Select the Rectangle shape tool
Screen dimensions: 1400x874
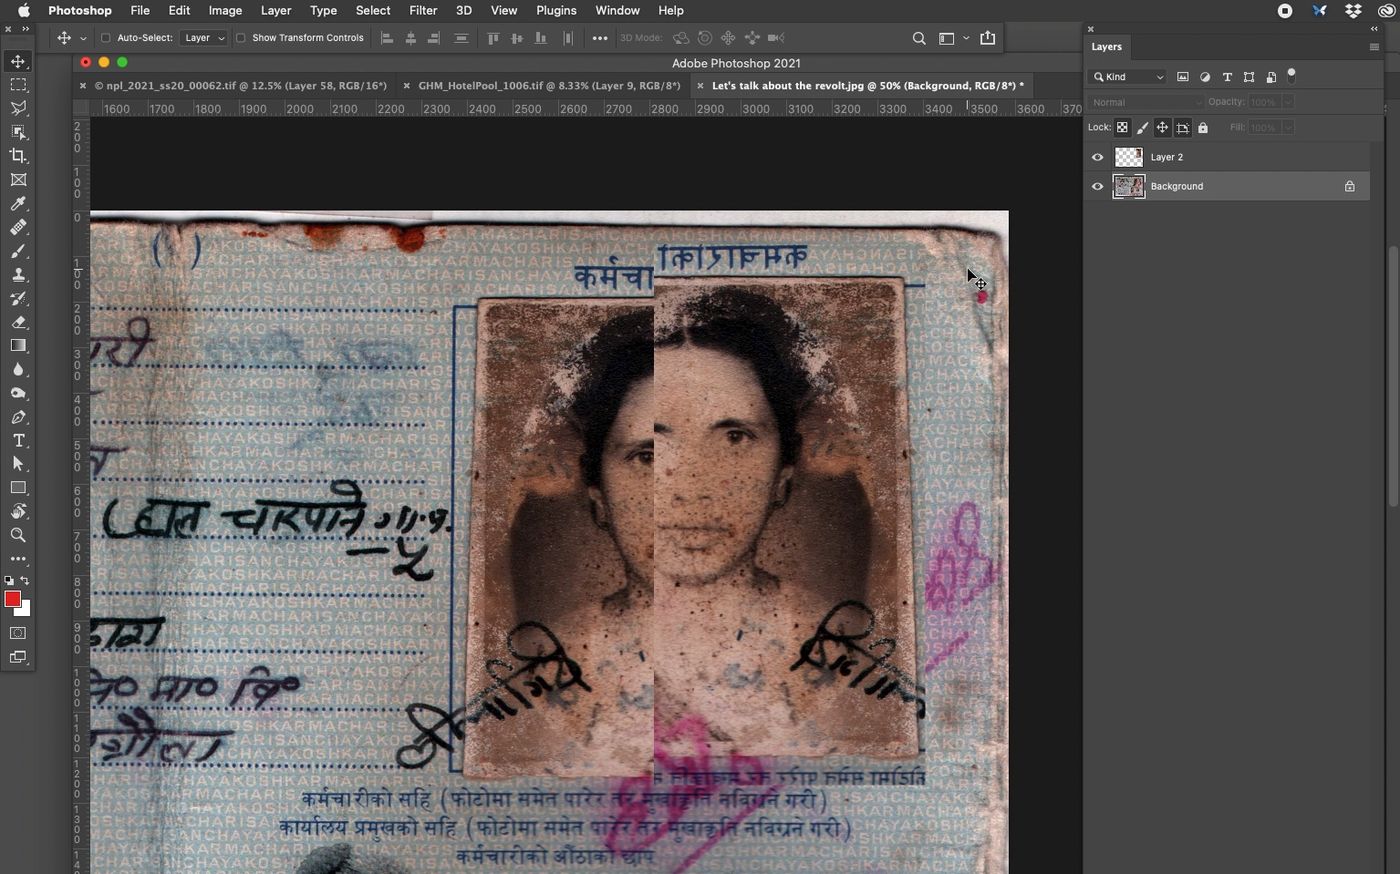[x=18, y=488]
